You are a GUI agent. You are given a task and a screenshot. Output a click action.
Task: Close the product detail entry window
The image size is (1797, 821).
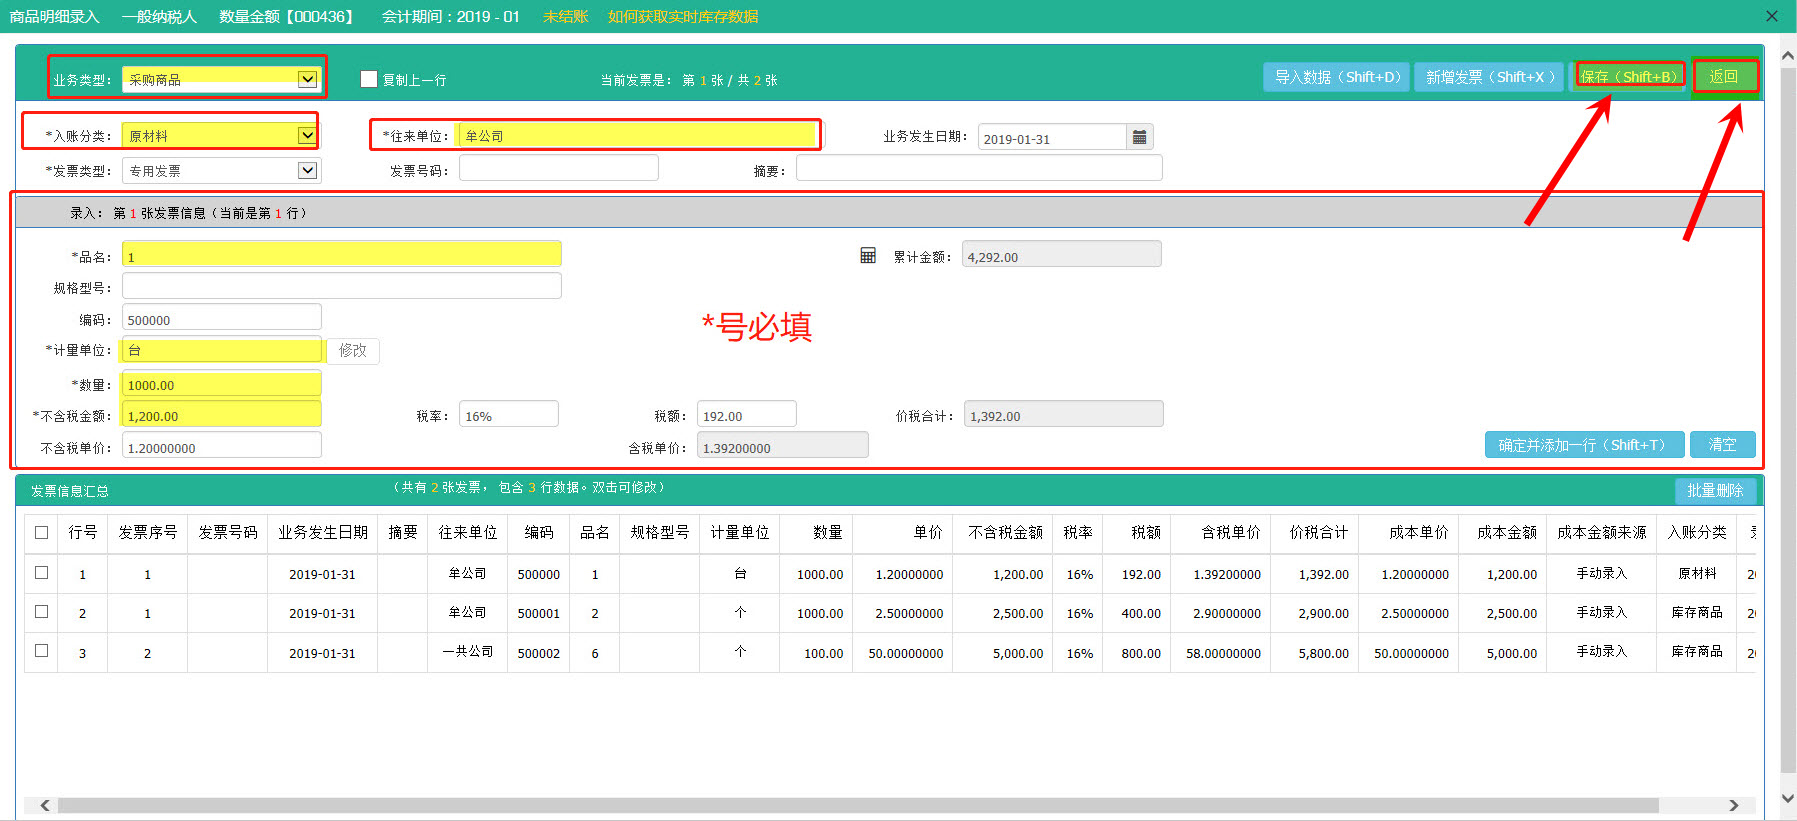point(1772,16)
